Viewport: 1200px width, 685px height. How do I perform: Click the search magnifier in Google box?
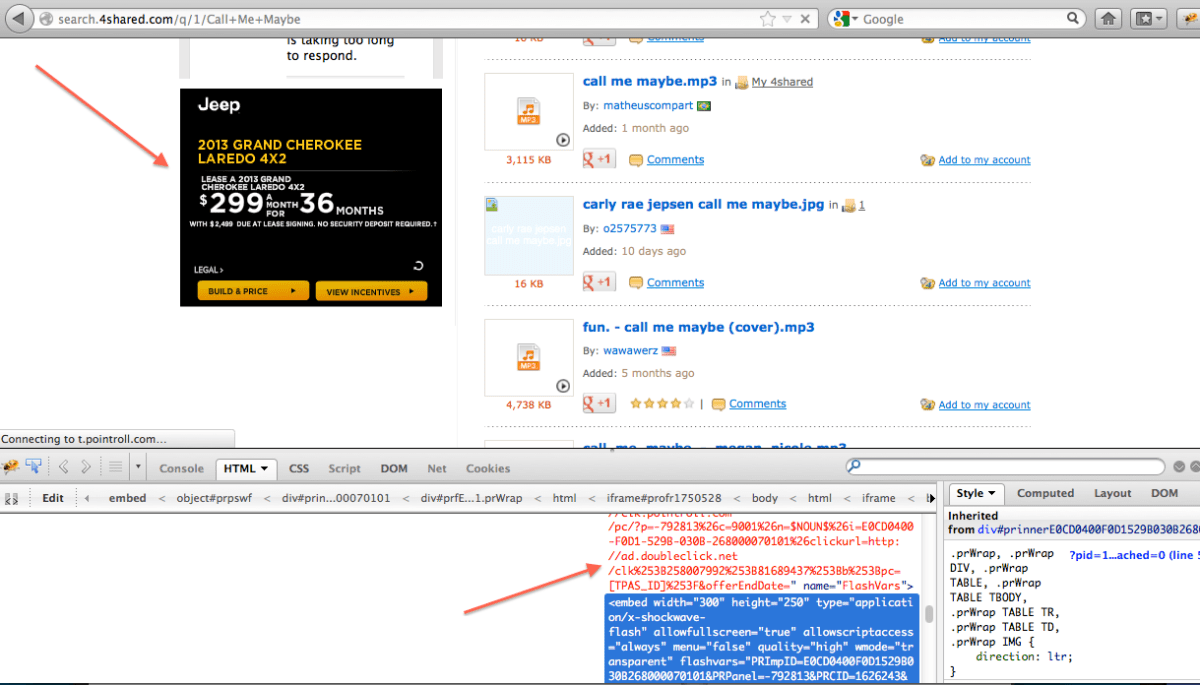click(1072, 19)
